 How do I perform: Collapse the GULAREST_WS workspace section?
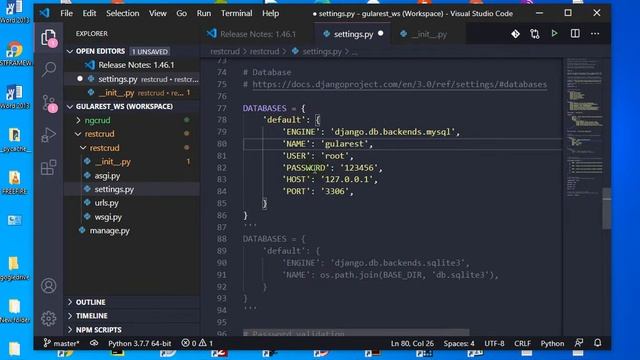point(70,107)
